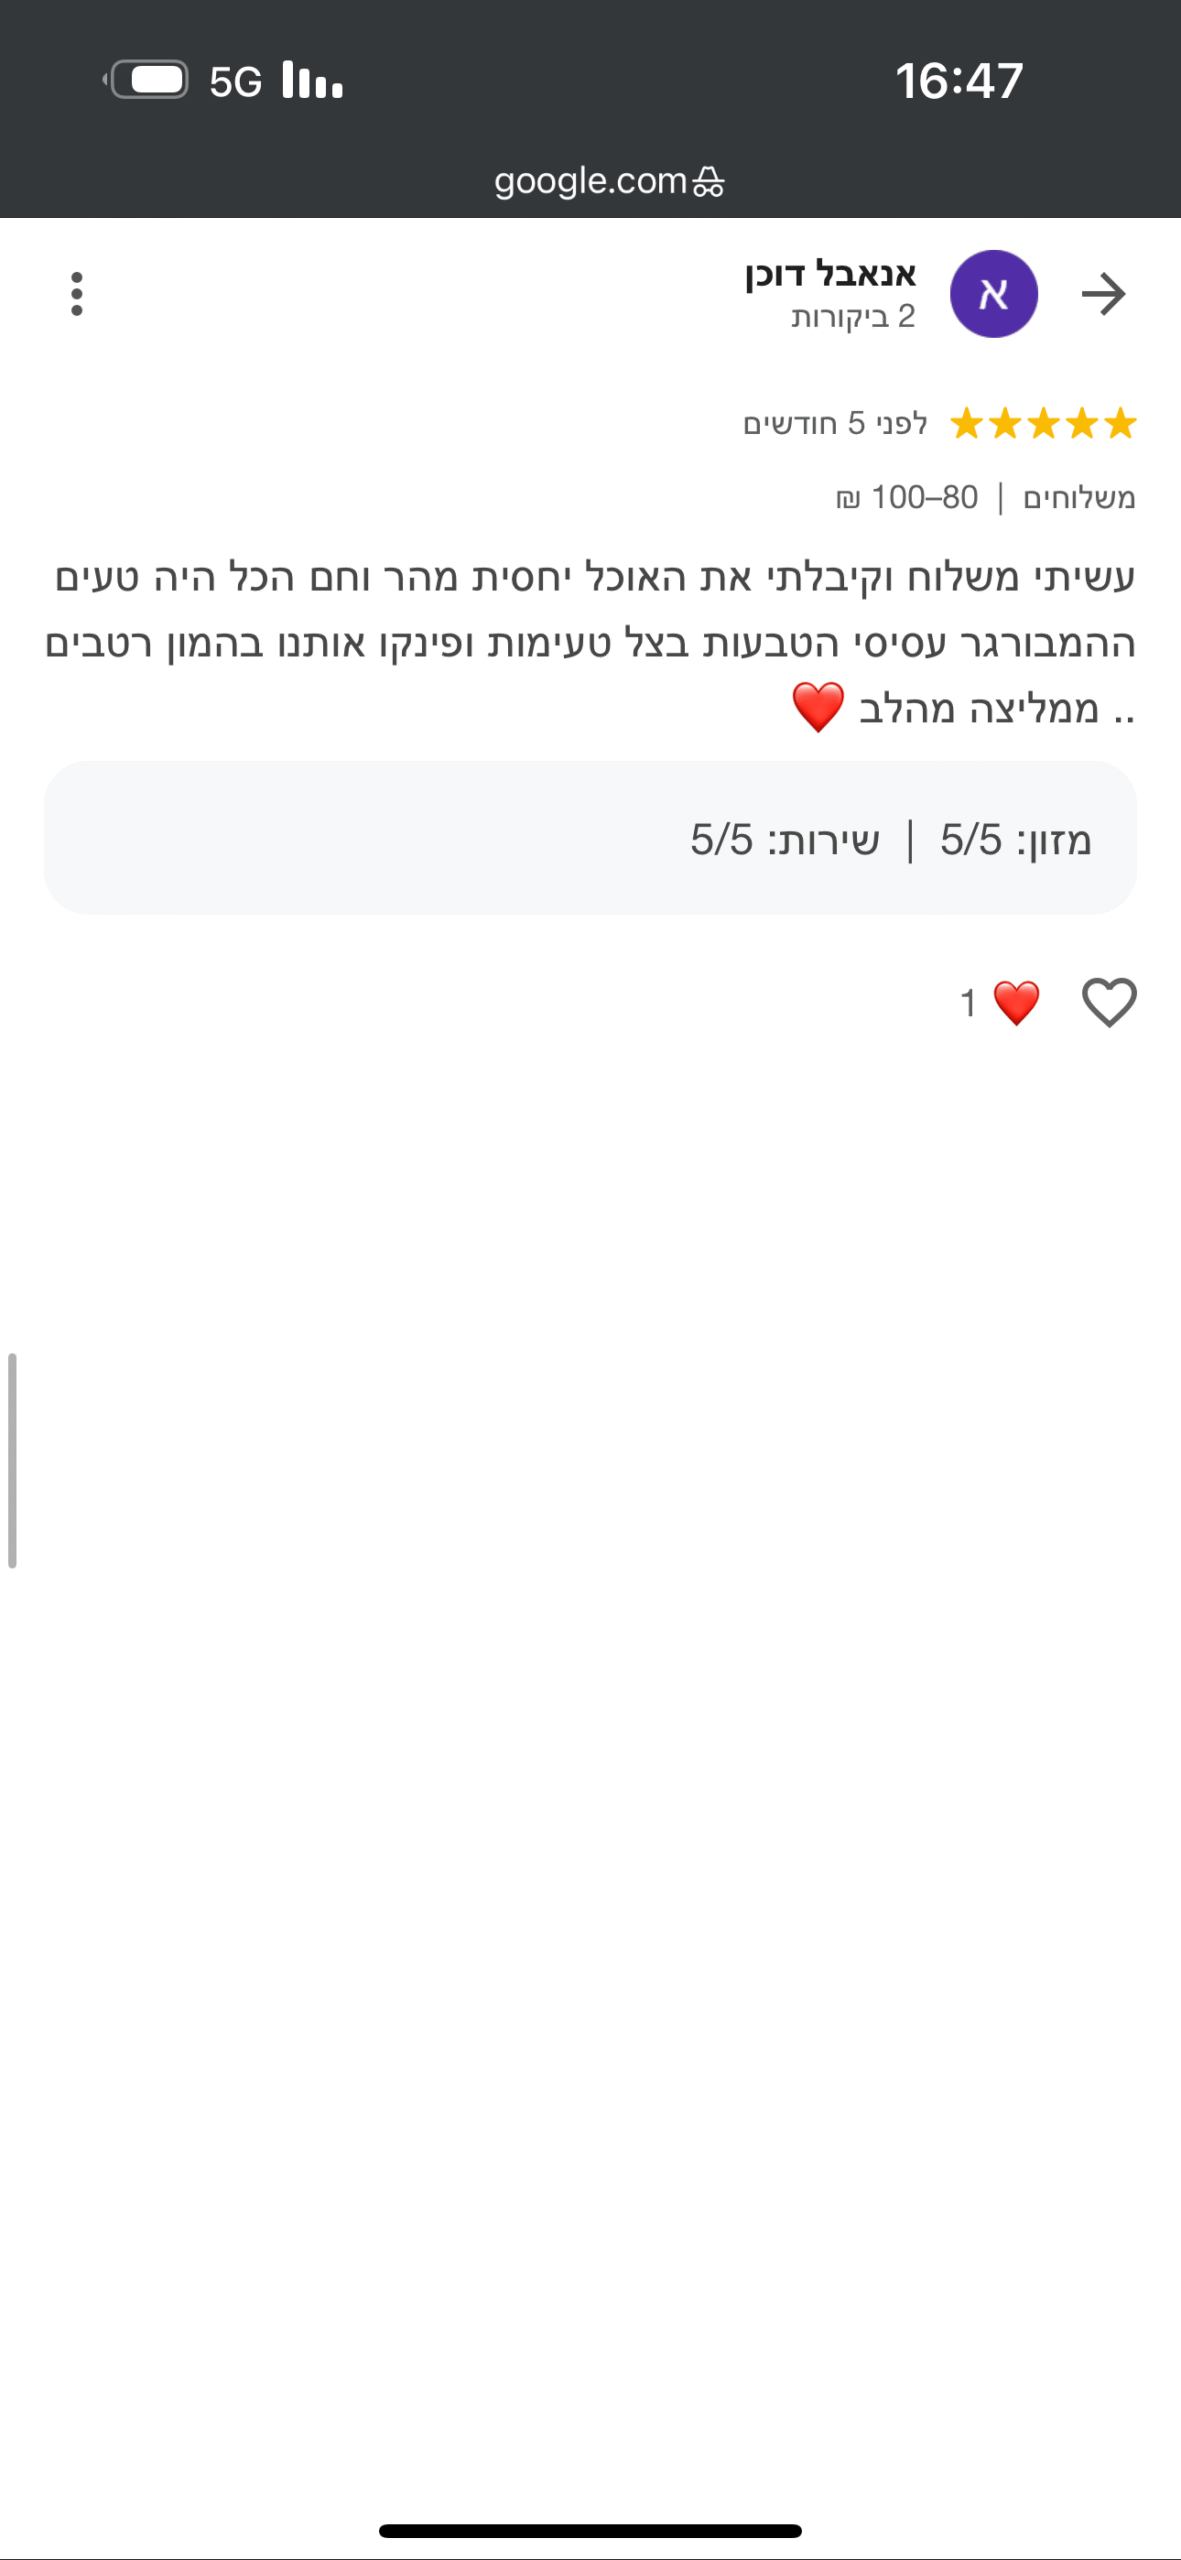Screen dimensions: 1181x2560
Task: Open the three-dot review options menu
Action: coord(77,294)
